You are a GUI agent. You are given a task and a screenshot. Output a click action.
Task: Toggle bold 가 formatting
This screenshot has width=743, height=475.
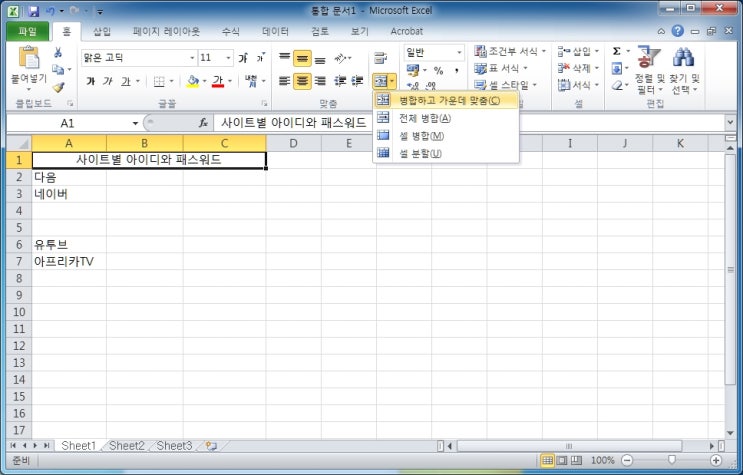pos(91,81)
